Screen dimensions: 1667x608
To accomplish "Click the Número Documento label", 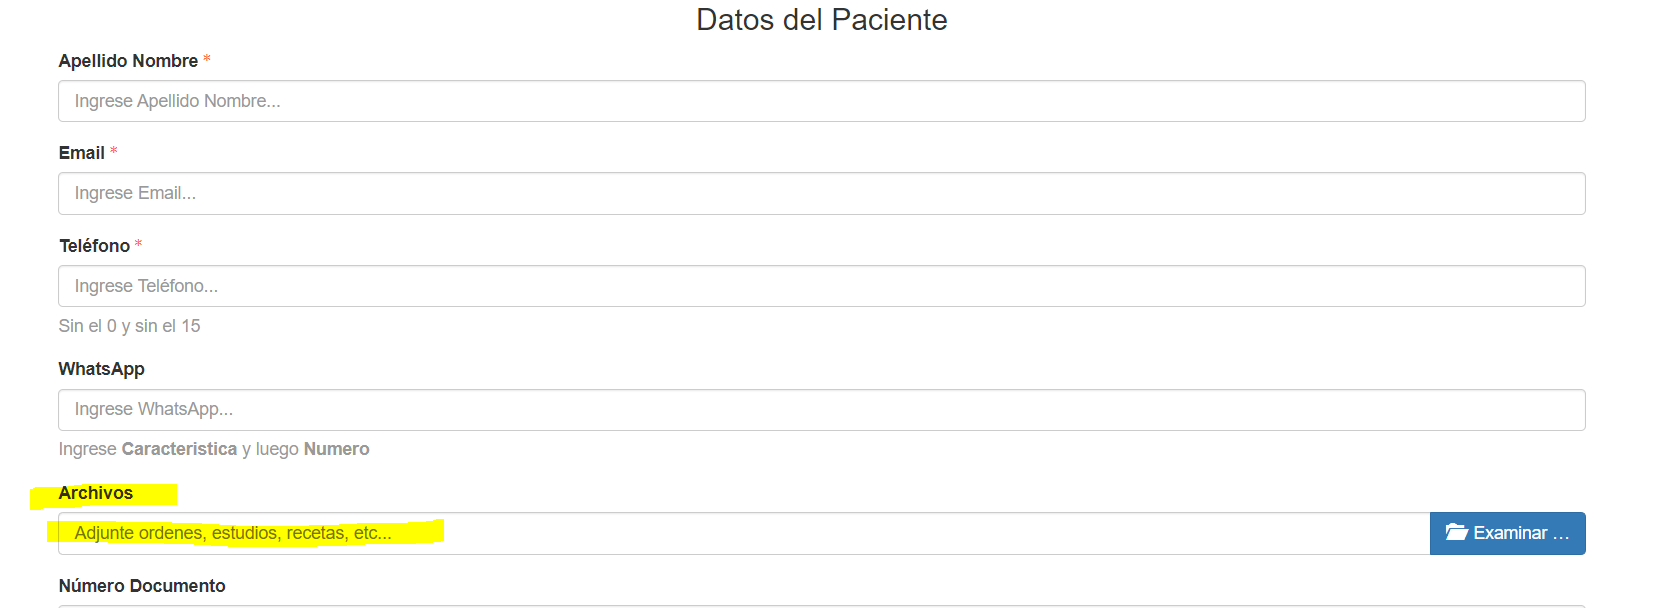I will tap(142, 586).
